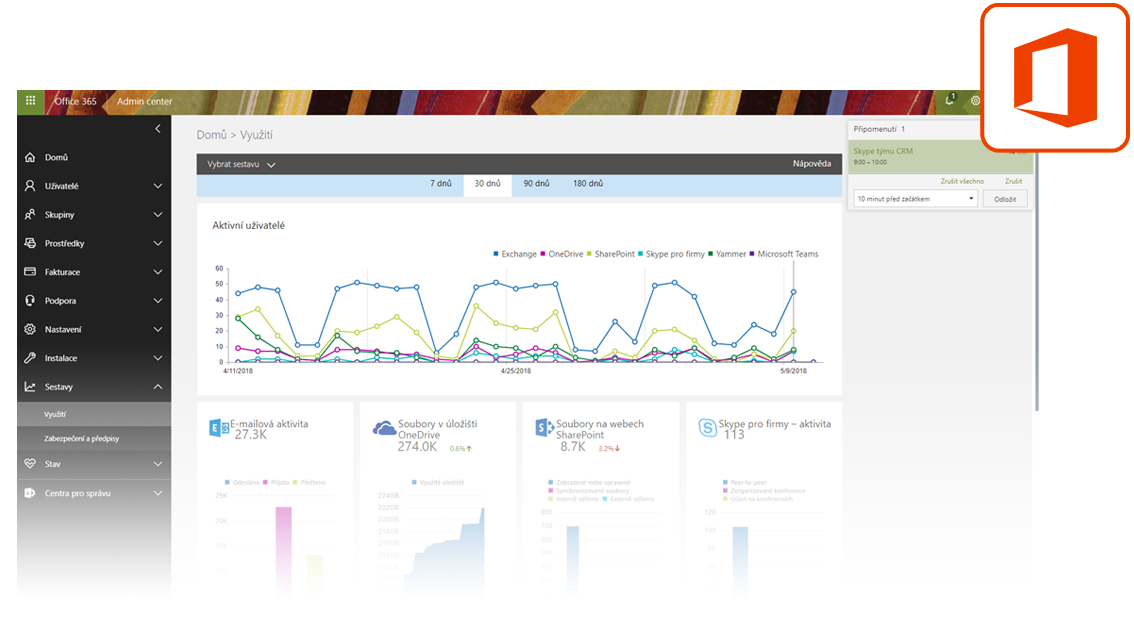Expand the Prostředky menu chevron
Viewport: 1134px width, 624px height.
coord(158,243)
